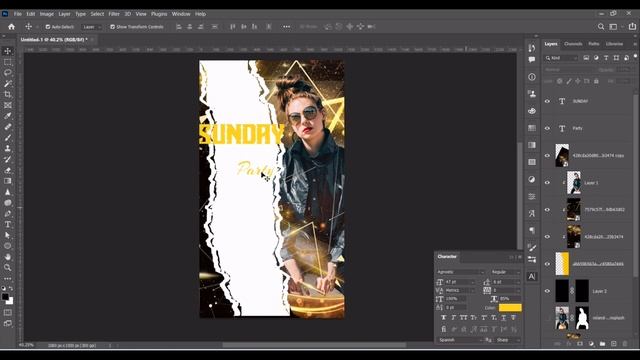Open the Search icon at top right

(601, 27)
